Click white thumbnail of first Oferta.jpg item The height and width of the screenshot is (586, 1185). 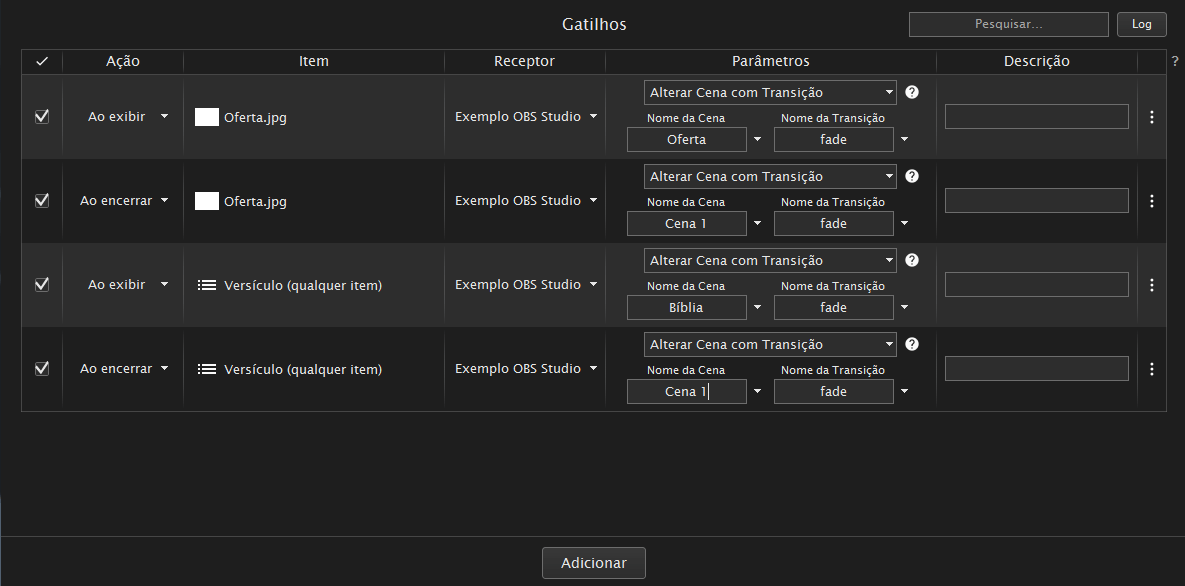(207, 117)
